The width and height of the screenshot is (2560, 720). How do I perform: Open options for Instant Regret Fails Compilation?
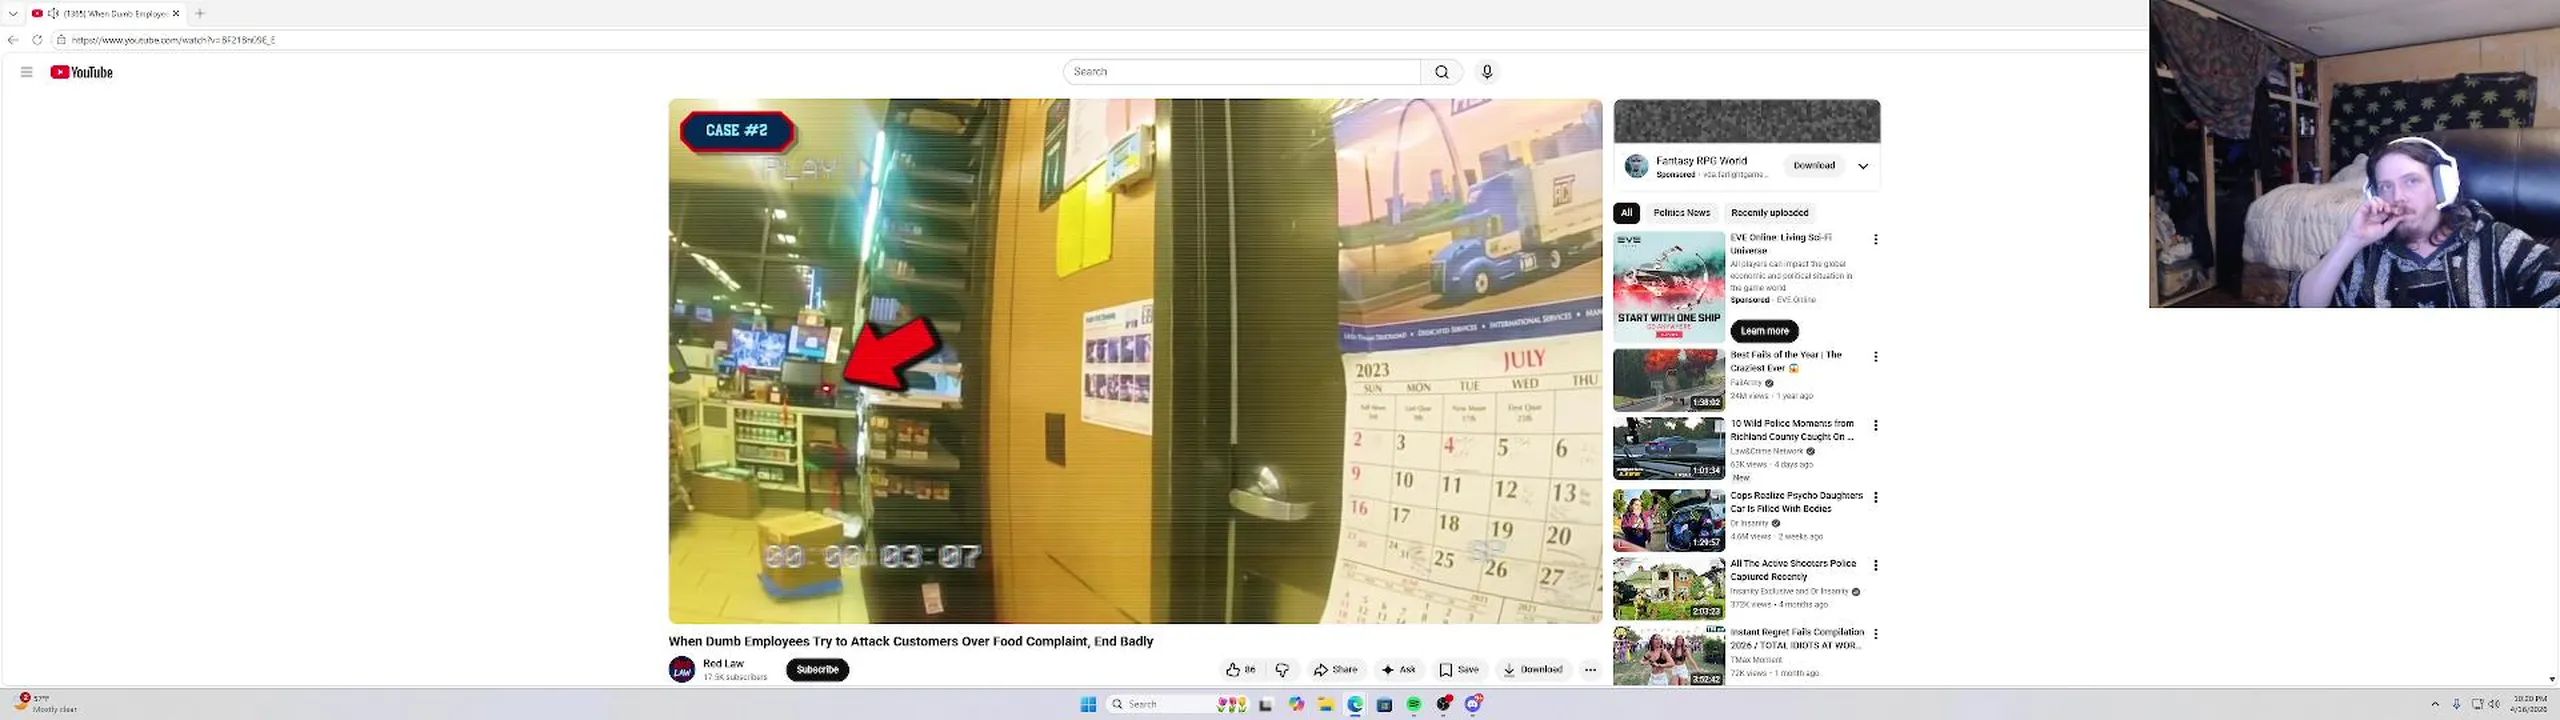point(1875,634)
